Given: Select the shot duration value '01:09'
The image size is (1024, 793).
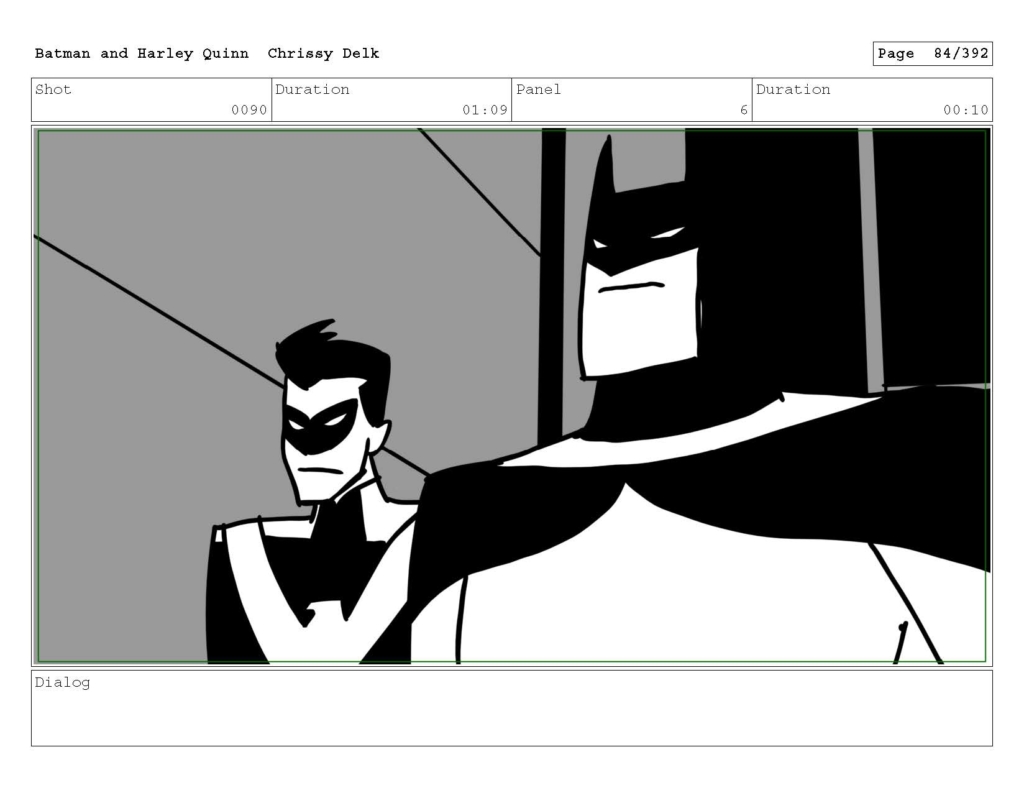Looking at the screenshot, I should click(x=485, y=110).
